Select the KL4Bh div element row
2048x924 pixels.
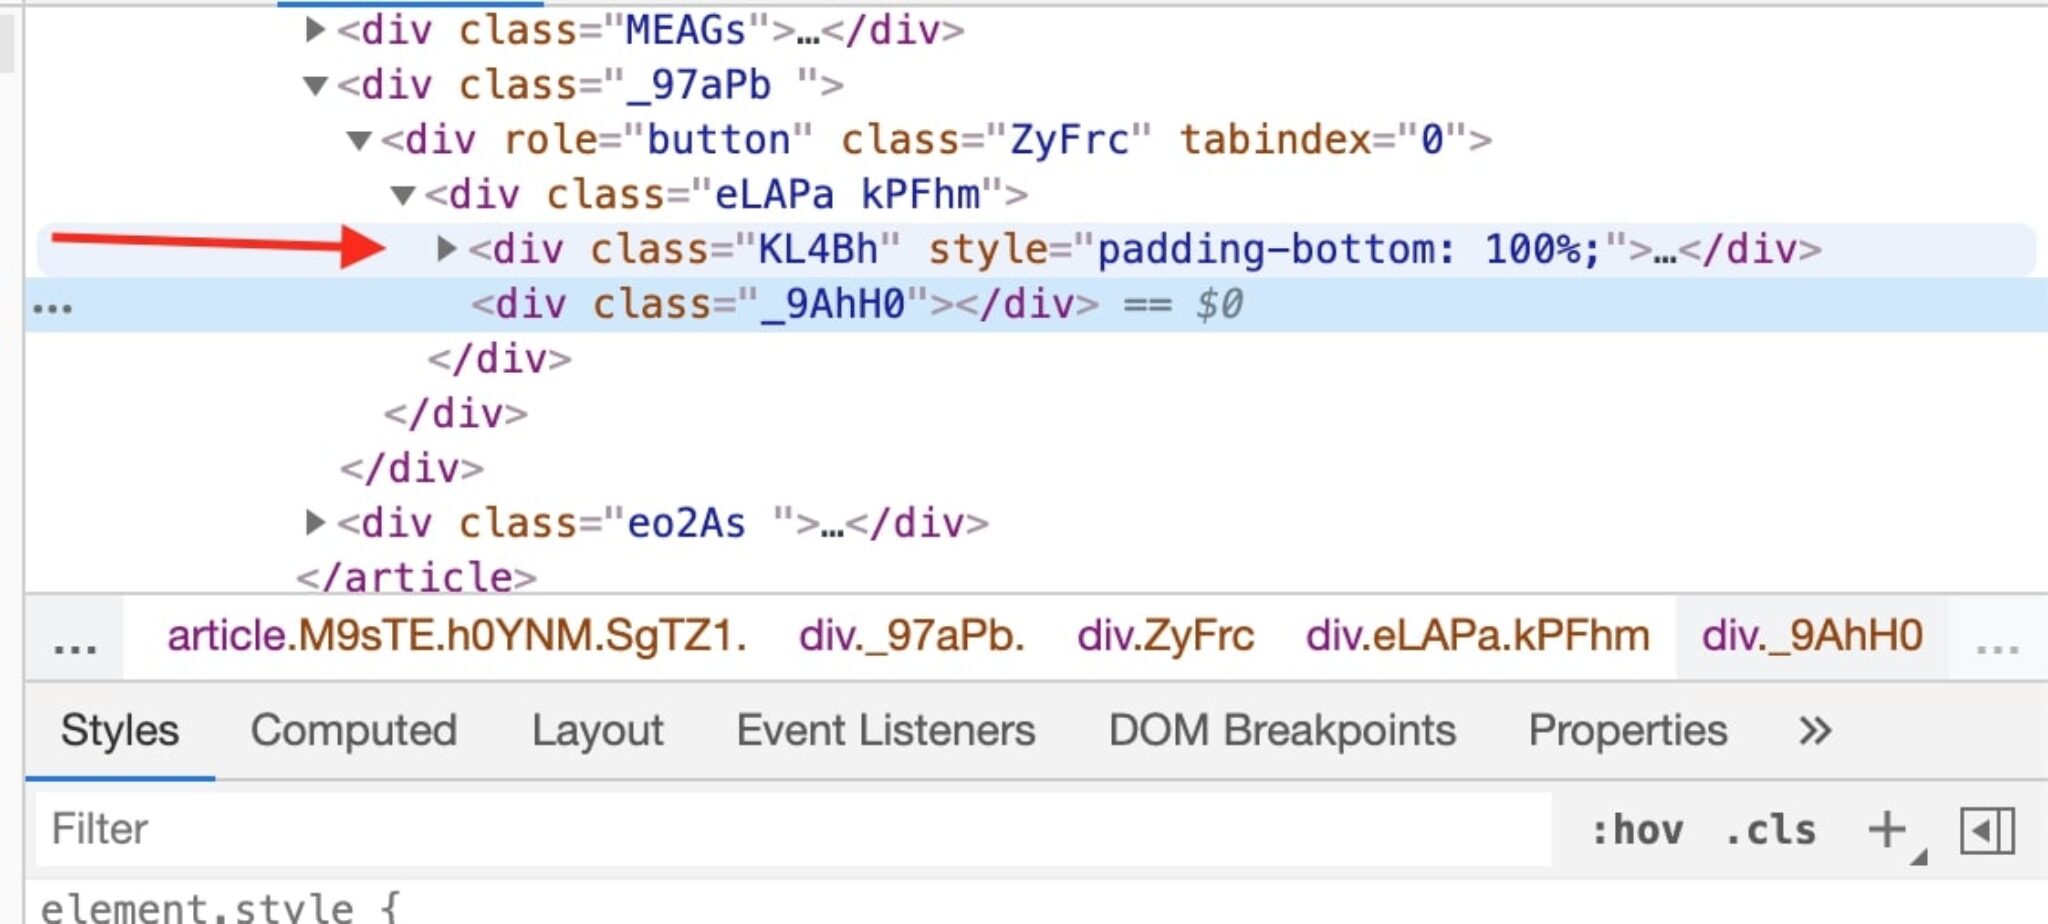[x=1036, y=249]
